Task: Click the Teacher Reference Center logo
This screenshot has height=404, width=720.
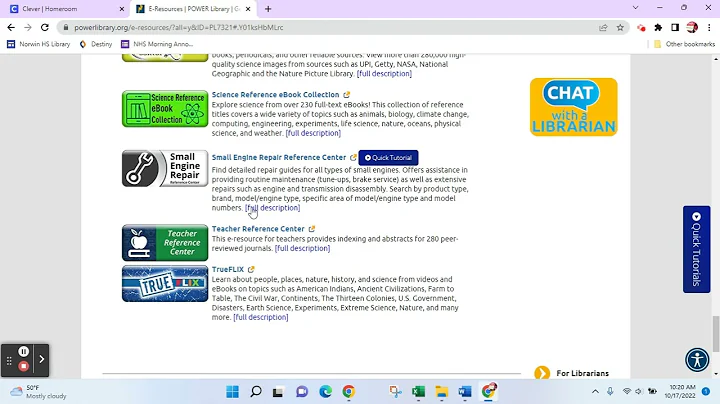Action: tap(165, 242)
